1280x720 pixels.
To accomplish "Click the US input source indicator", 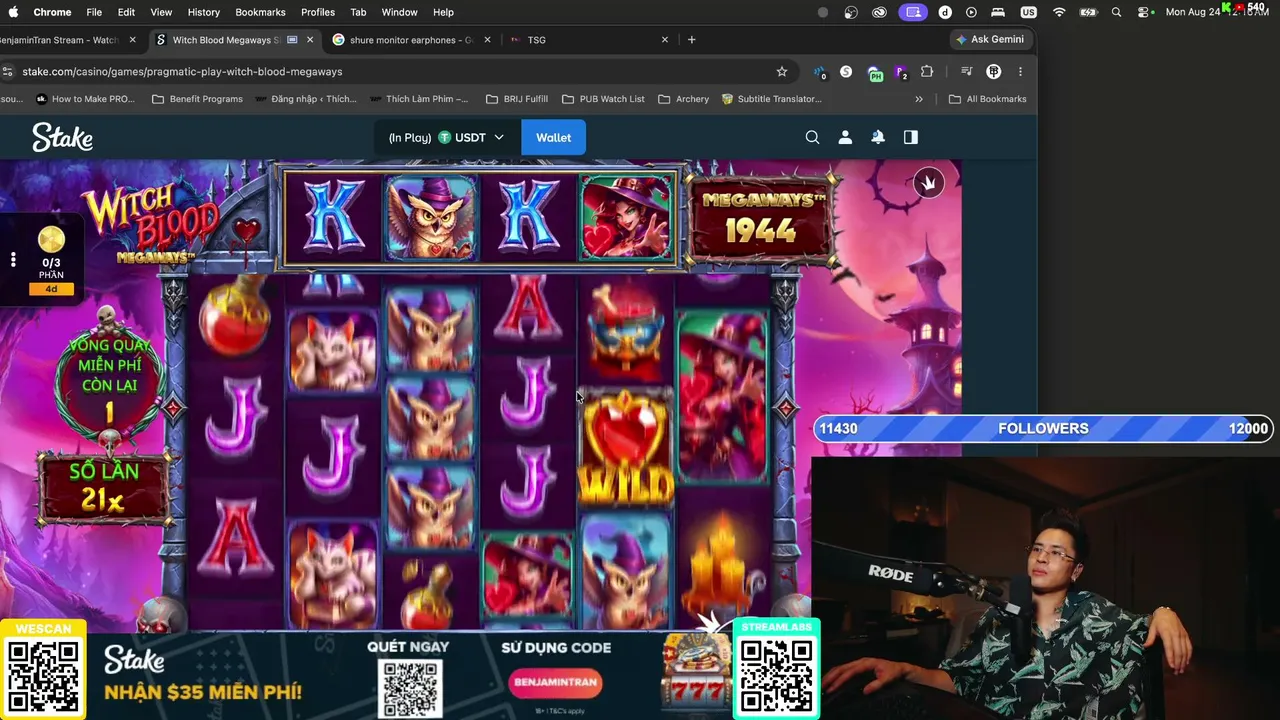I will 1029,12.
